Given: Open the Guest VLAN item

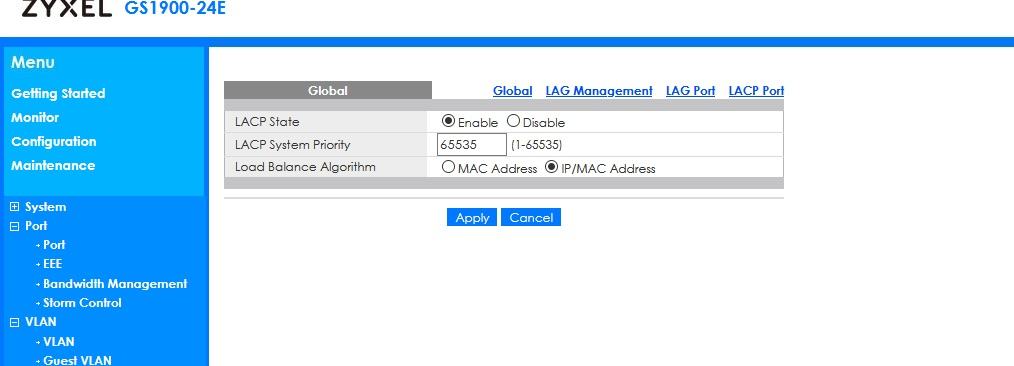Looking at the screenshot, I should pos(77,360).
